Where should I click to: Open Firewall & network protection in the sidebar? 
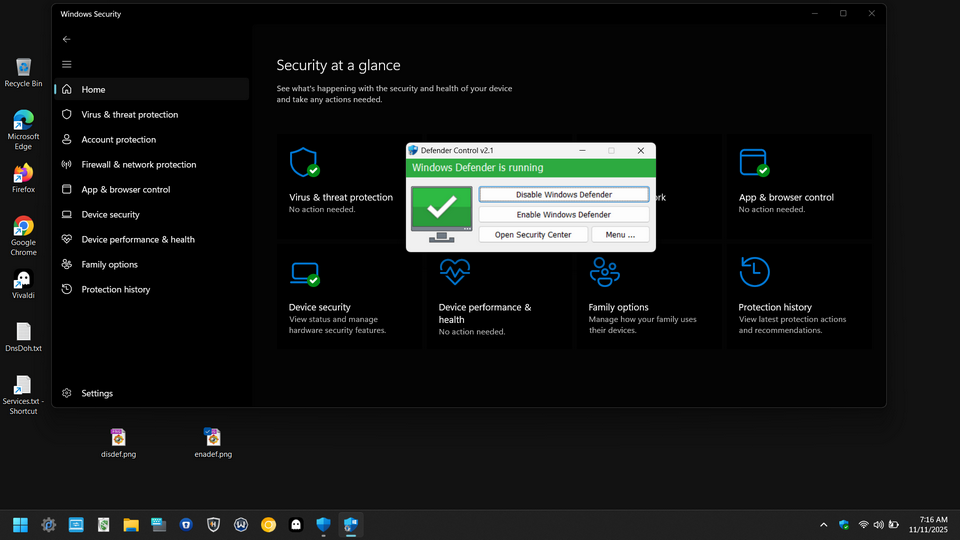tap(151, 165)
